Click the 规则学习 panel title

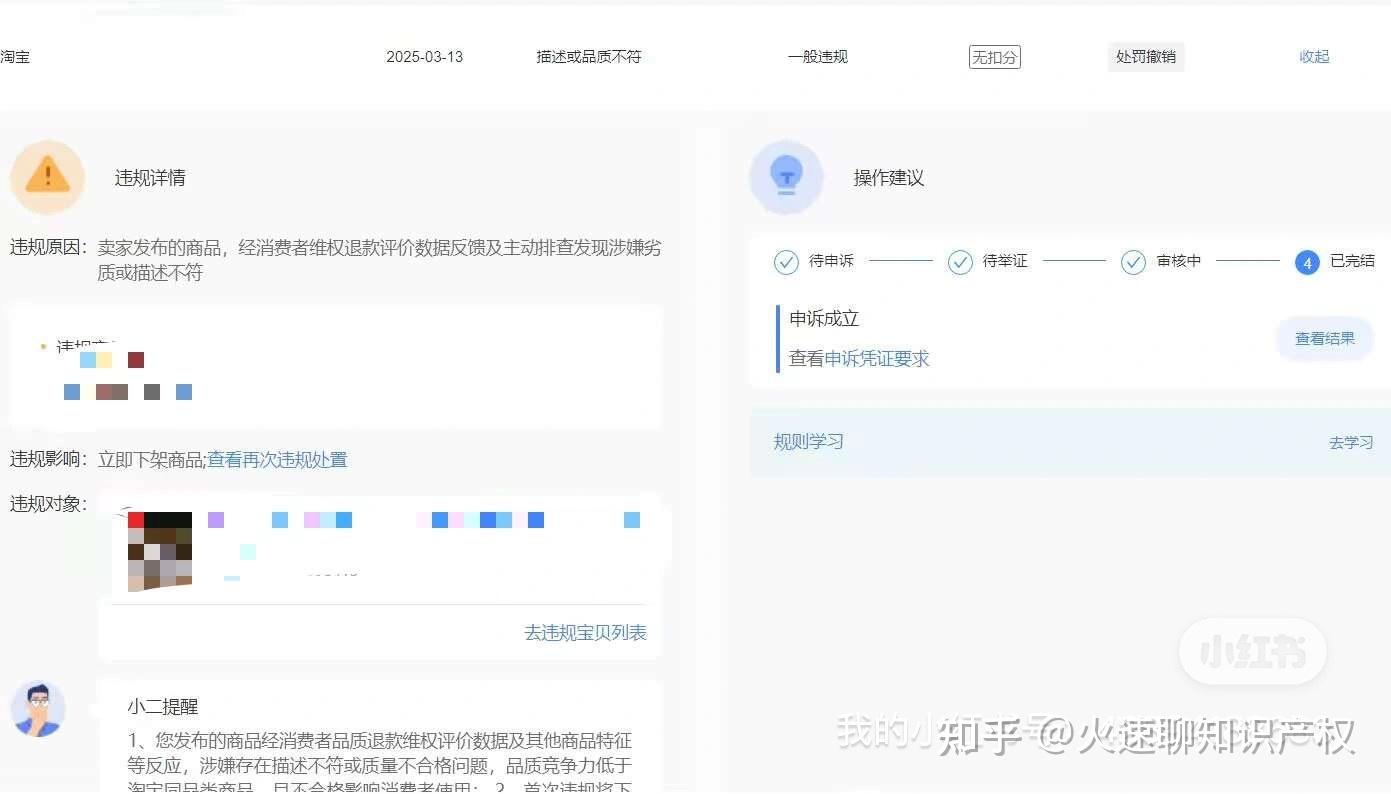tap(808, 441)
